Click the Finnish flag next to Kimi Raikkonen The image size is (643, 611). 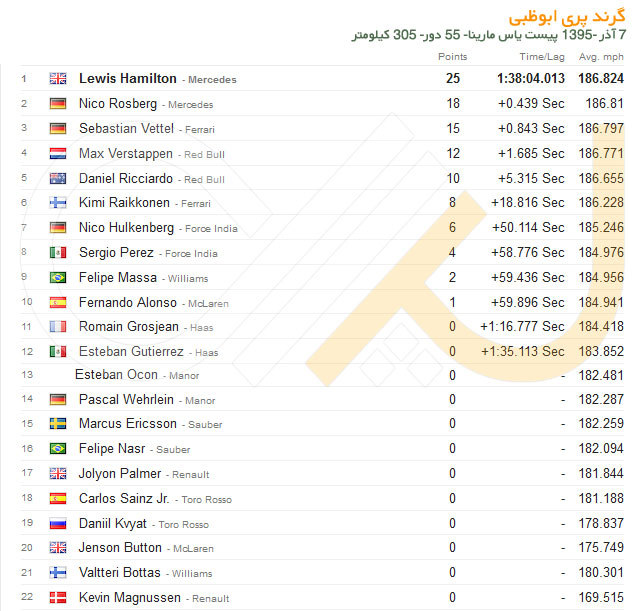pos(58,203)
